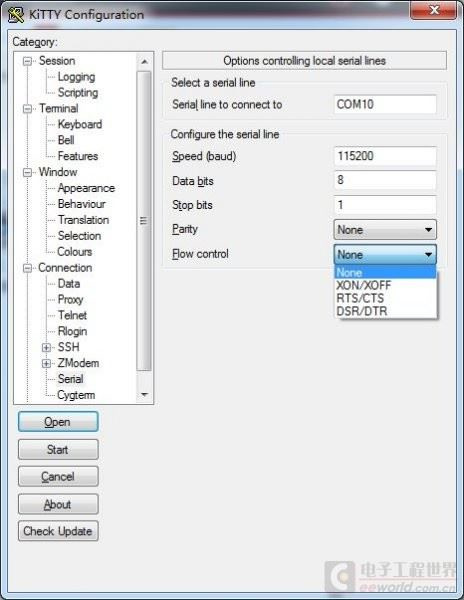The width and height of the screenshot is (464, 600).
Task: Click the About button
Action: 58,504
